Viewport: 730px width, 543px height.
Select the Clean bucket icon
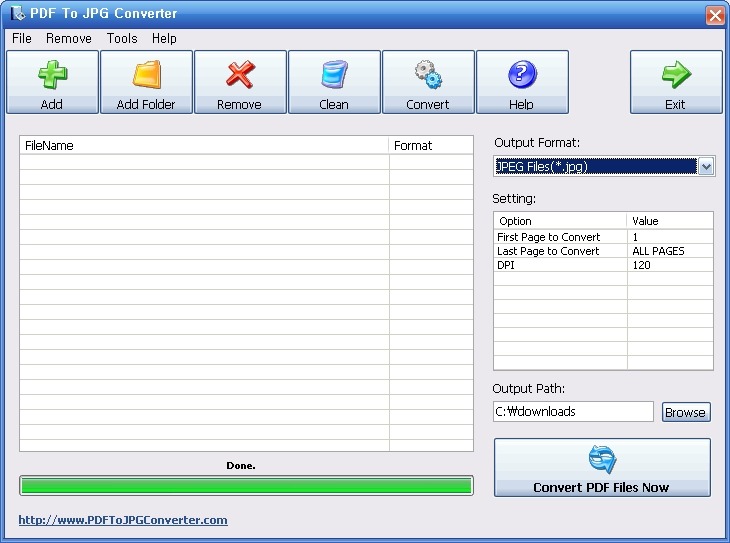(333, 75)
